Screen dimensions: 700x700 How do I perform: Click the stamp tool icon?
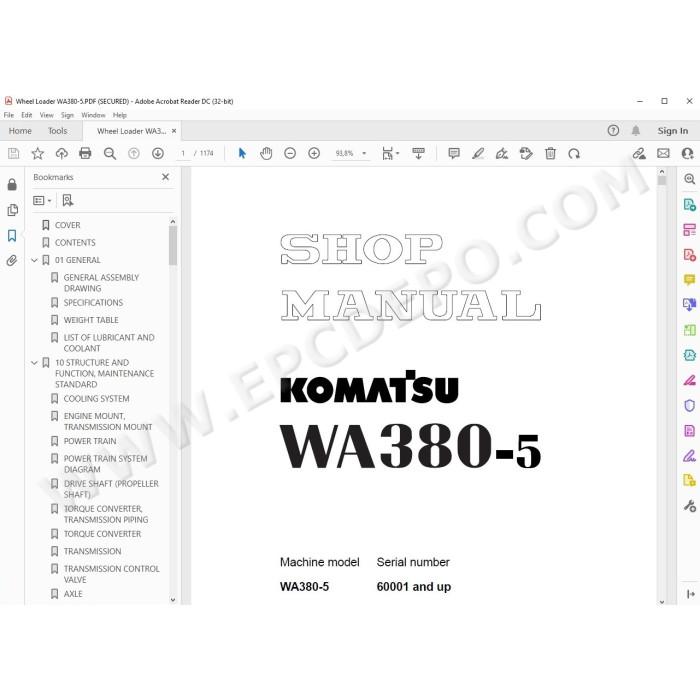pos(526,154)
